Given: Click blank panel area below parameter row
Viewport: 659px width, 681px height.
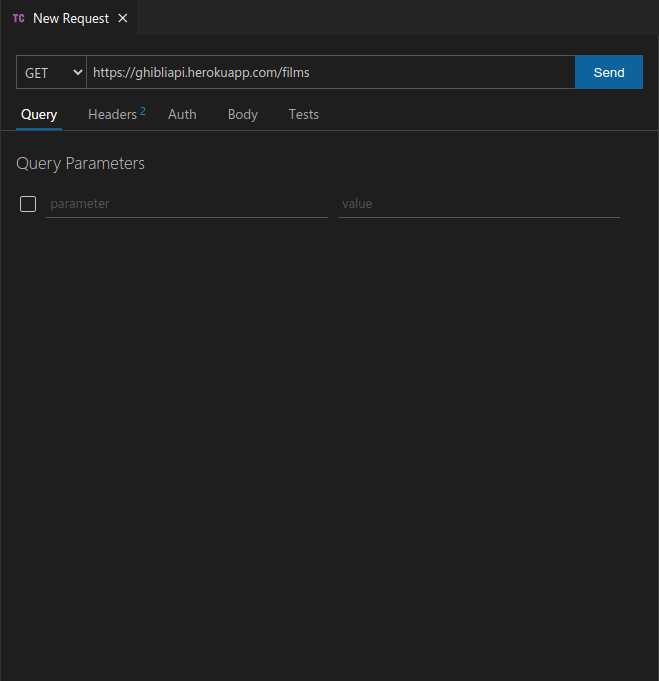Looking at the screenshot, I should (329, 434).
